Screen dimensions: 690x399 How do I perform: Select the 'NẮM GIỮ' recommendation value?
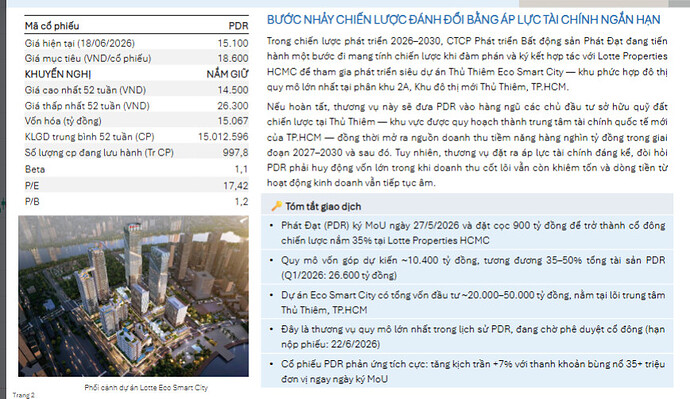(x=228, y=74)
